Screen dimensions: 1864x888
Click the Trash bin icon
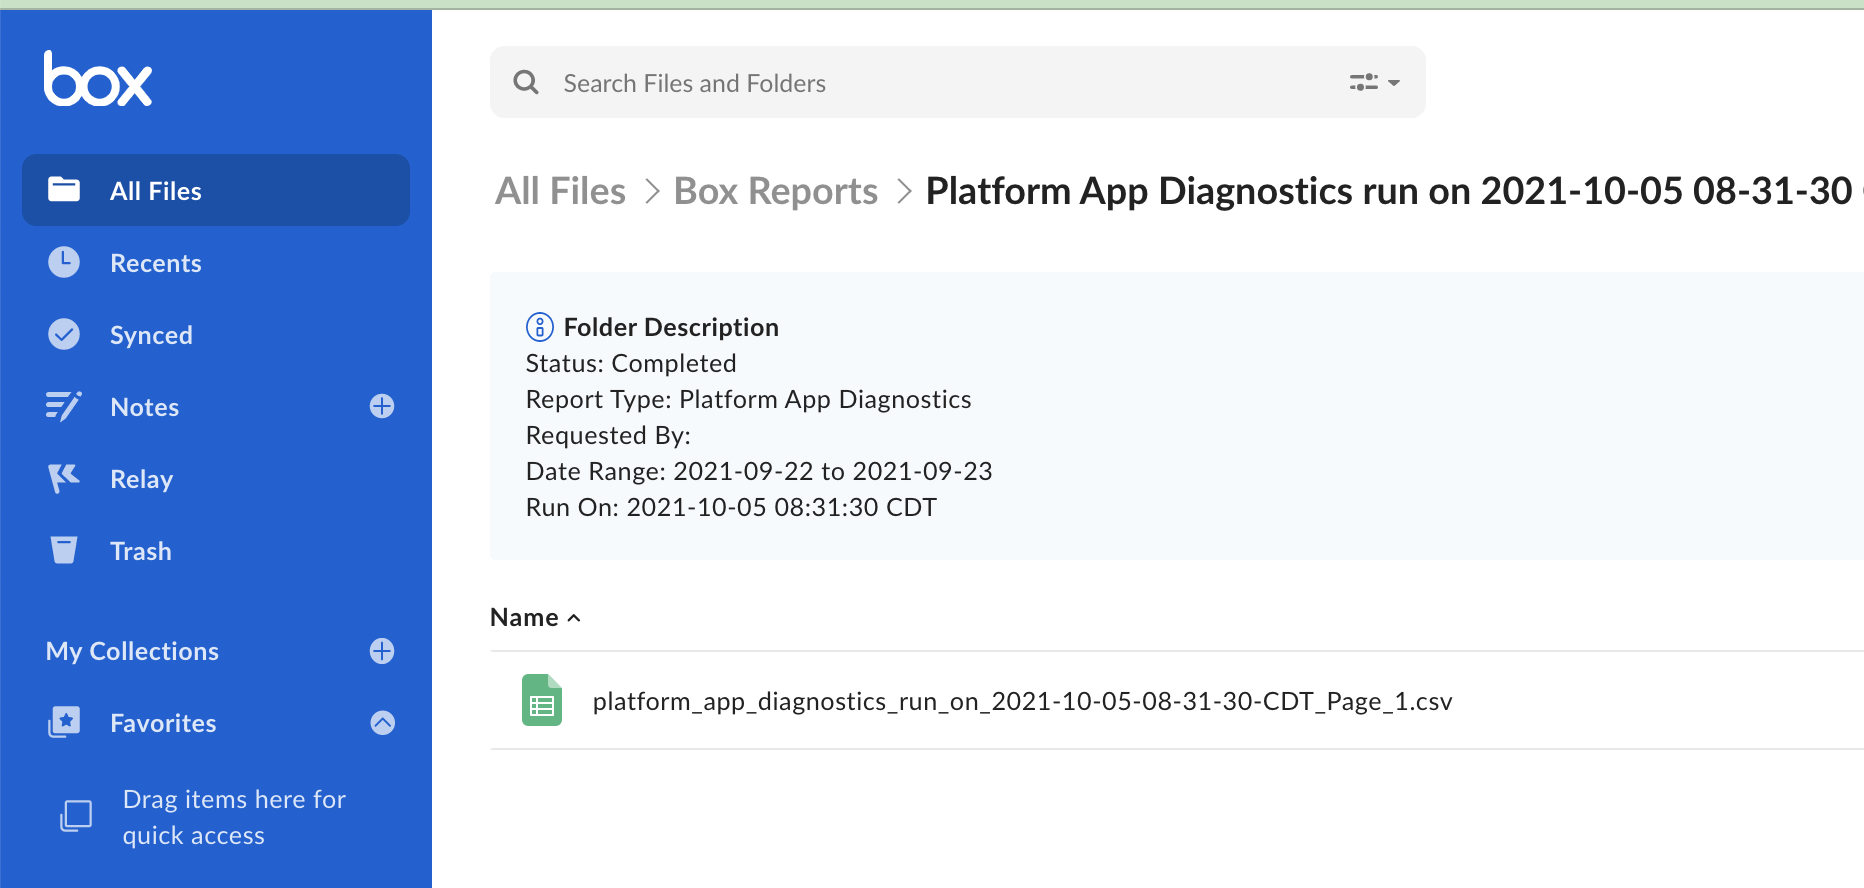click(x=64, y=550)
